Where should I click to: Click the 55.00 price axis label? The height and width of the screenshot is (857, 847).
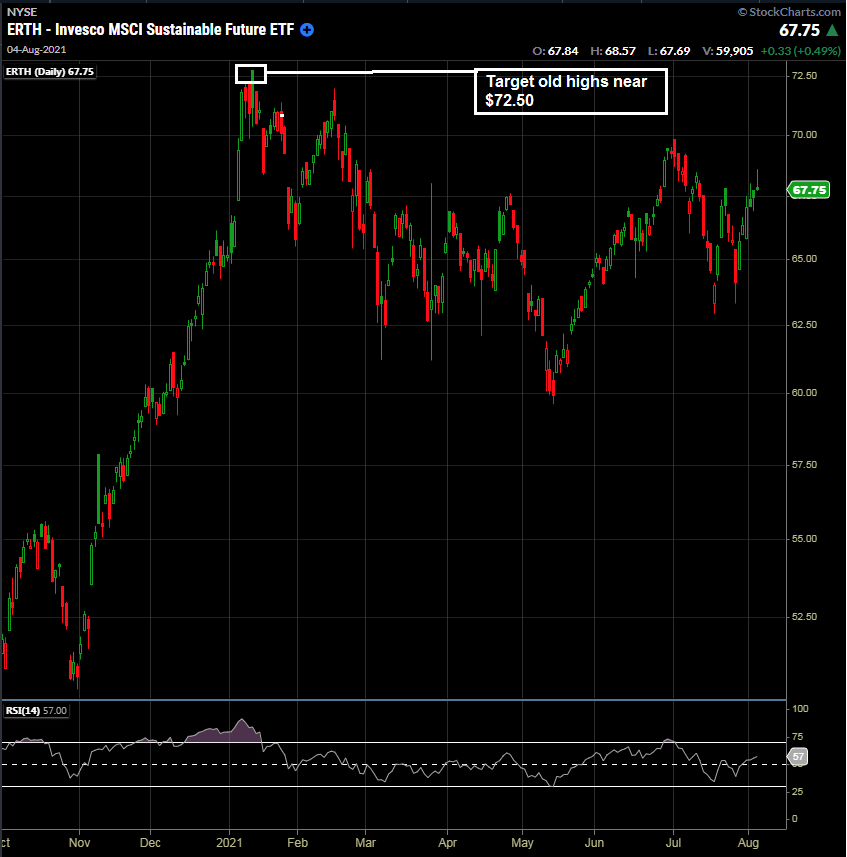804,538
